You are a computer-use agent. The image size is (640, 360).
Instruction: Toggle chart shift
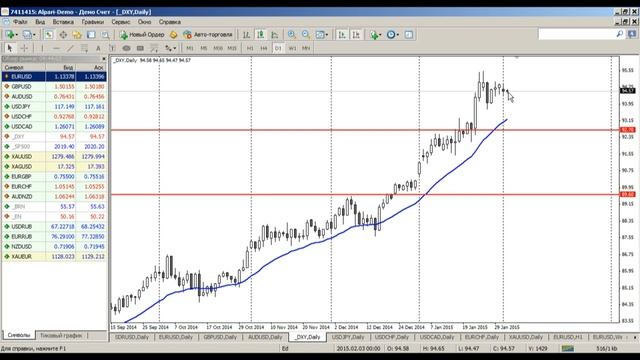click(356, 35)
